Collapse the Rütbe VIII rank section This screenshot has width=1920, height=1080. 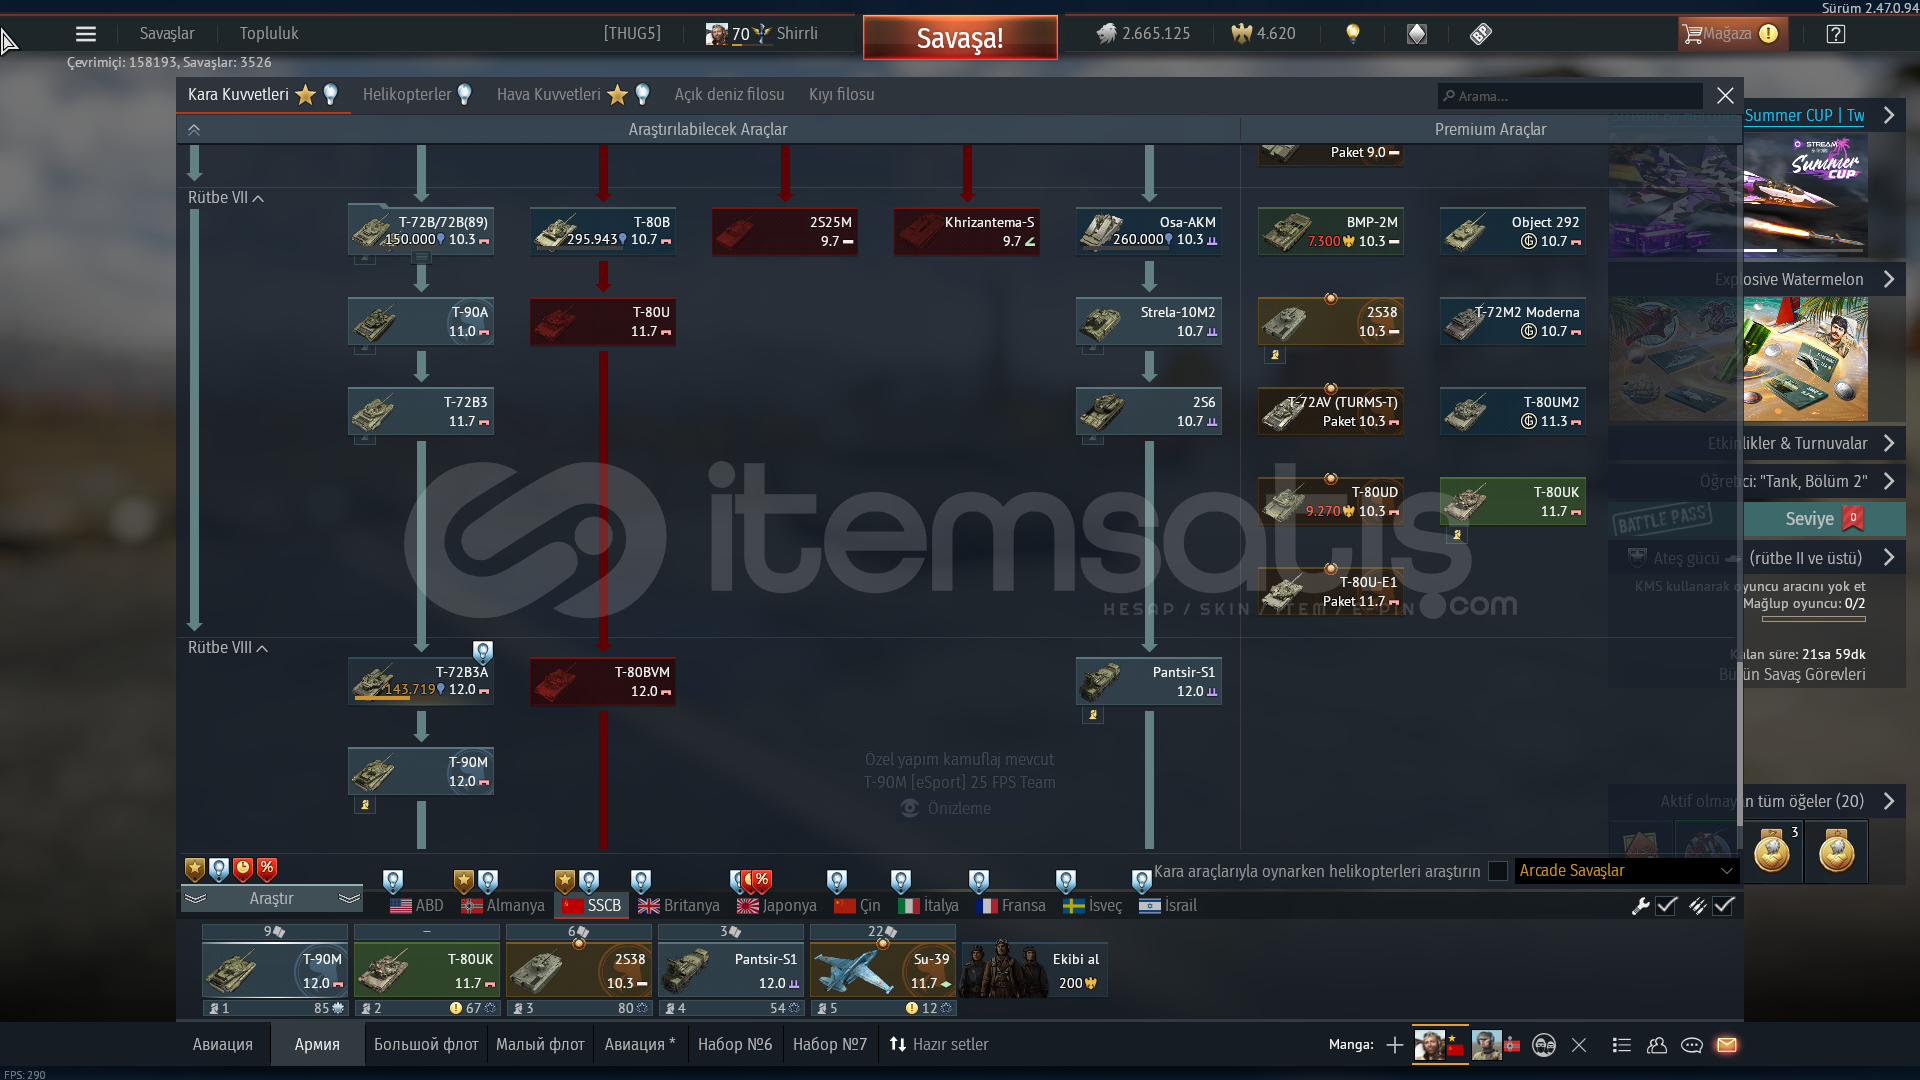[262, 648]
